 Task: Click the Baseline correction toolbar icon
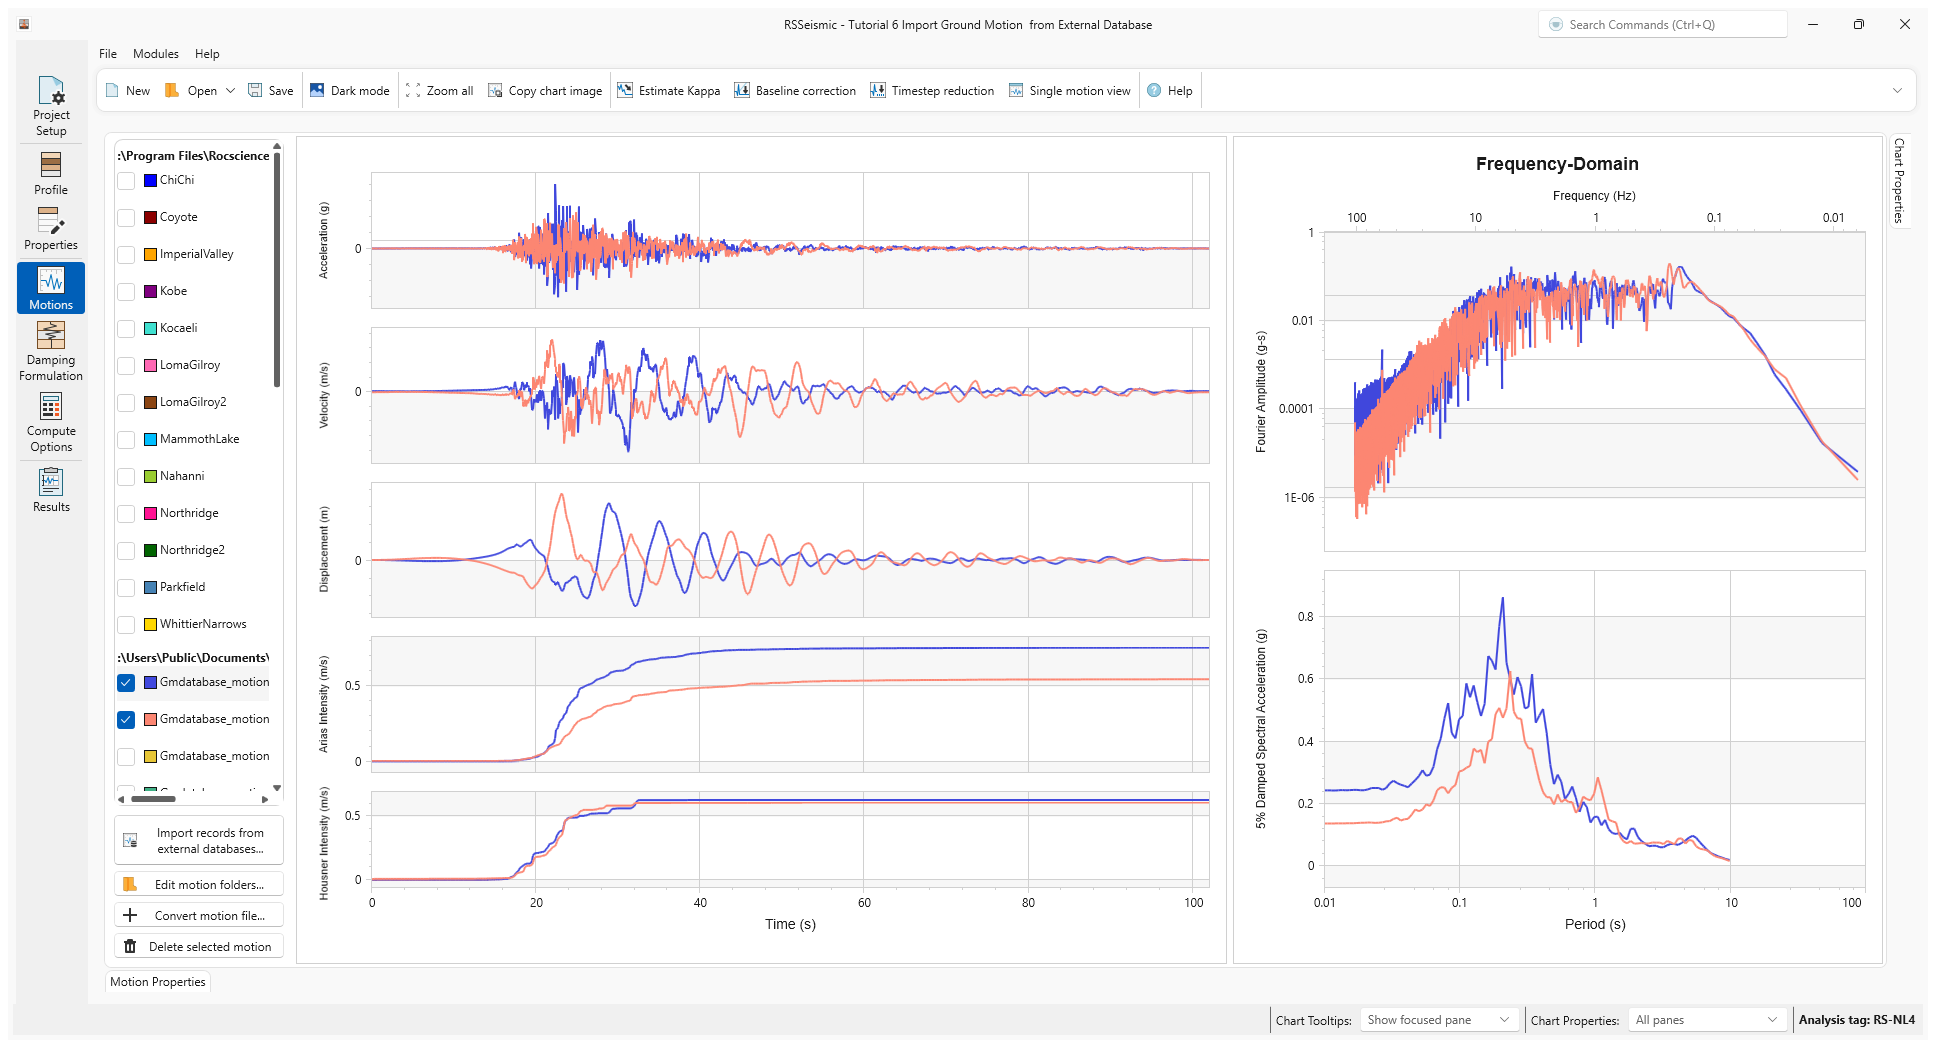795,90
